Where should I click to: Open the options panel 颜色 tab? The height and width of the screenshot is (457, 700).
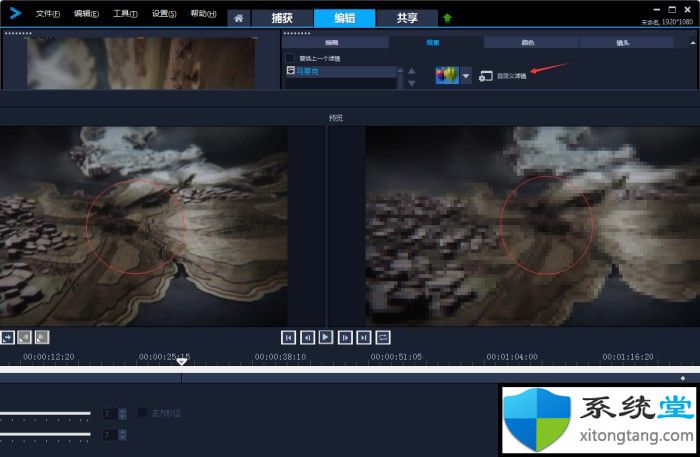pyautogui.click(x=528, y=42)
